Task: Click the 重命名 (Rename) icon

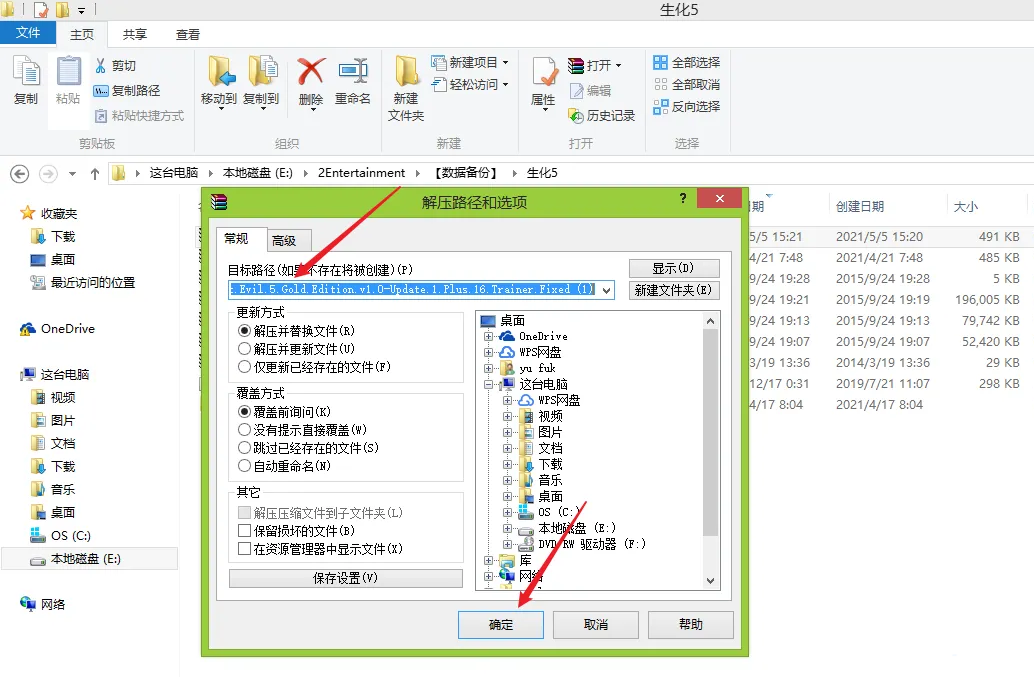Action: click(x=353, y=75)
